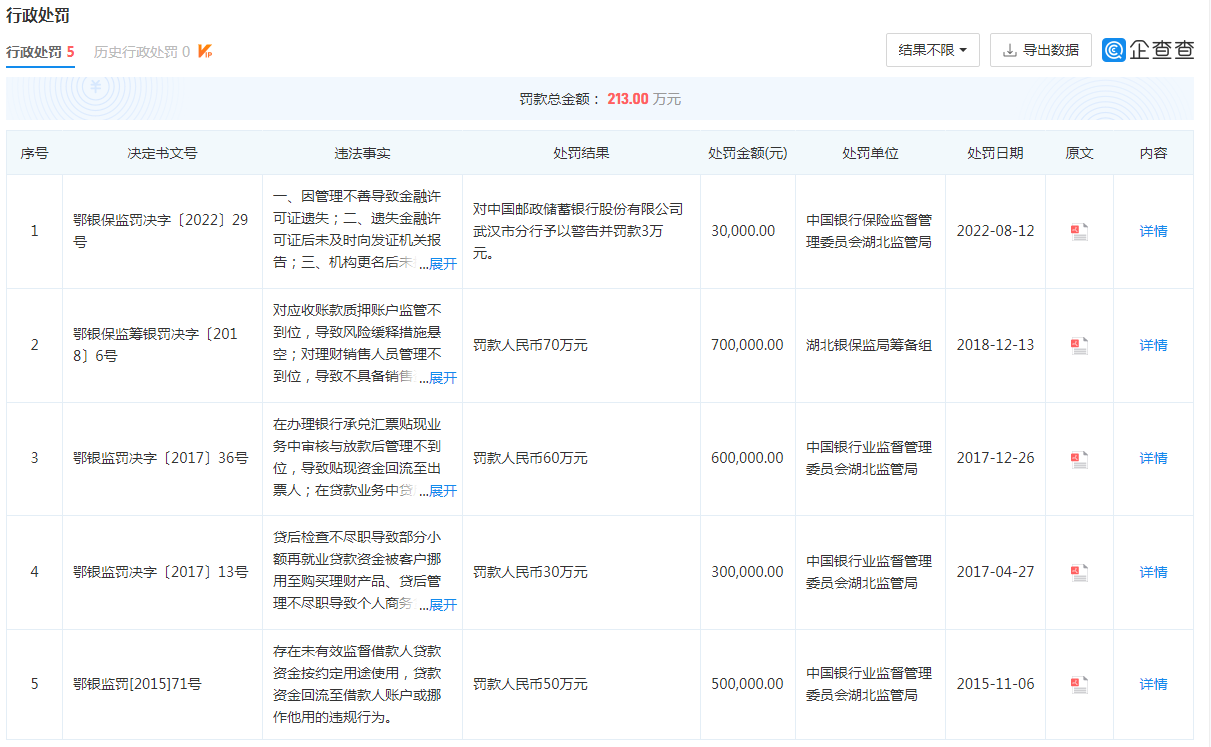This screenshot has width=1211, height=747.
Task: Open 详情 for the 300,000.00 penalty row
Action: 1153,573
